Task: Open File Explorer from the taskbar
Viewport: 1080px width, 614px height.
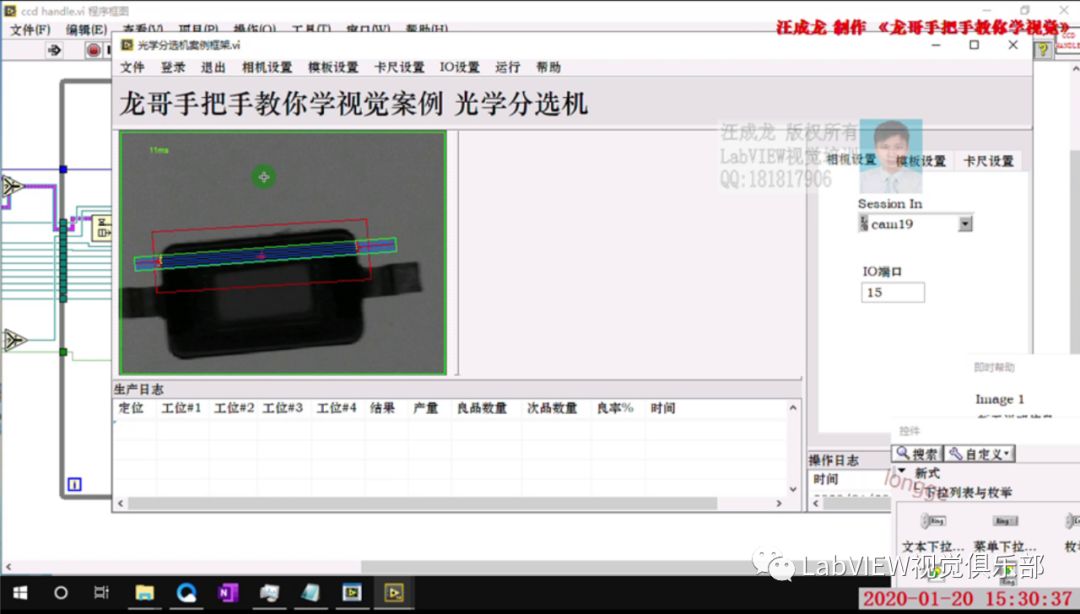Action: click(145, 593)
